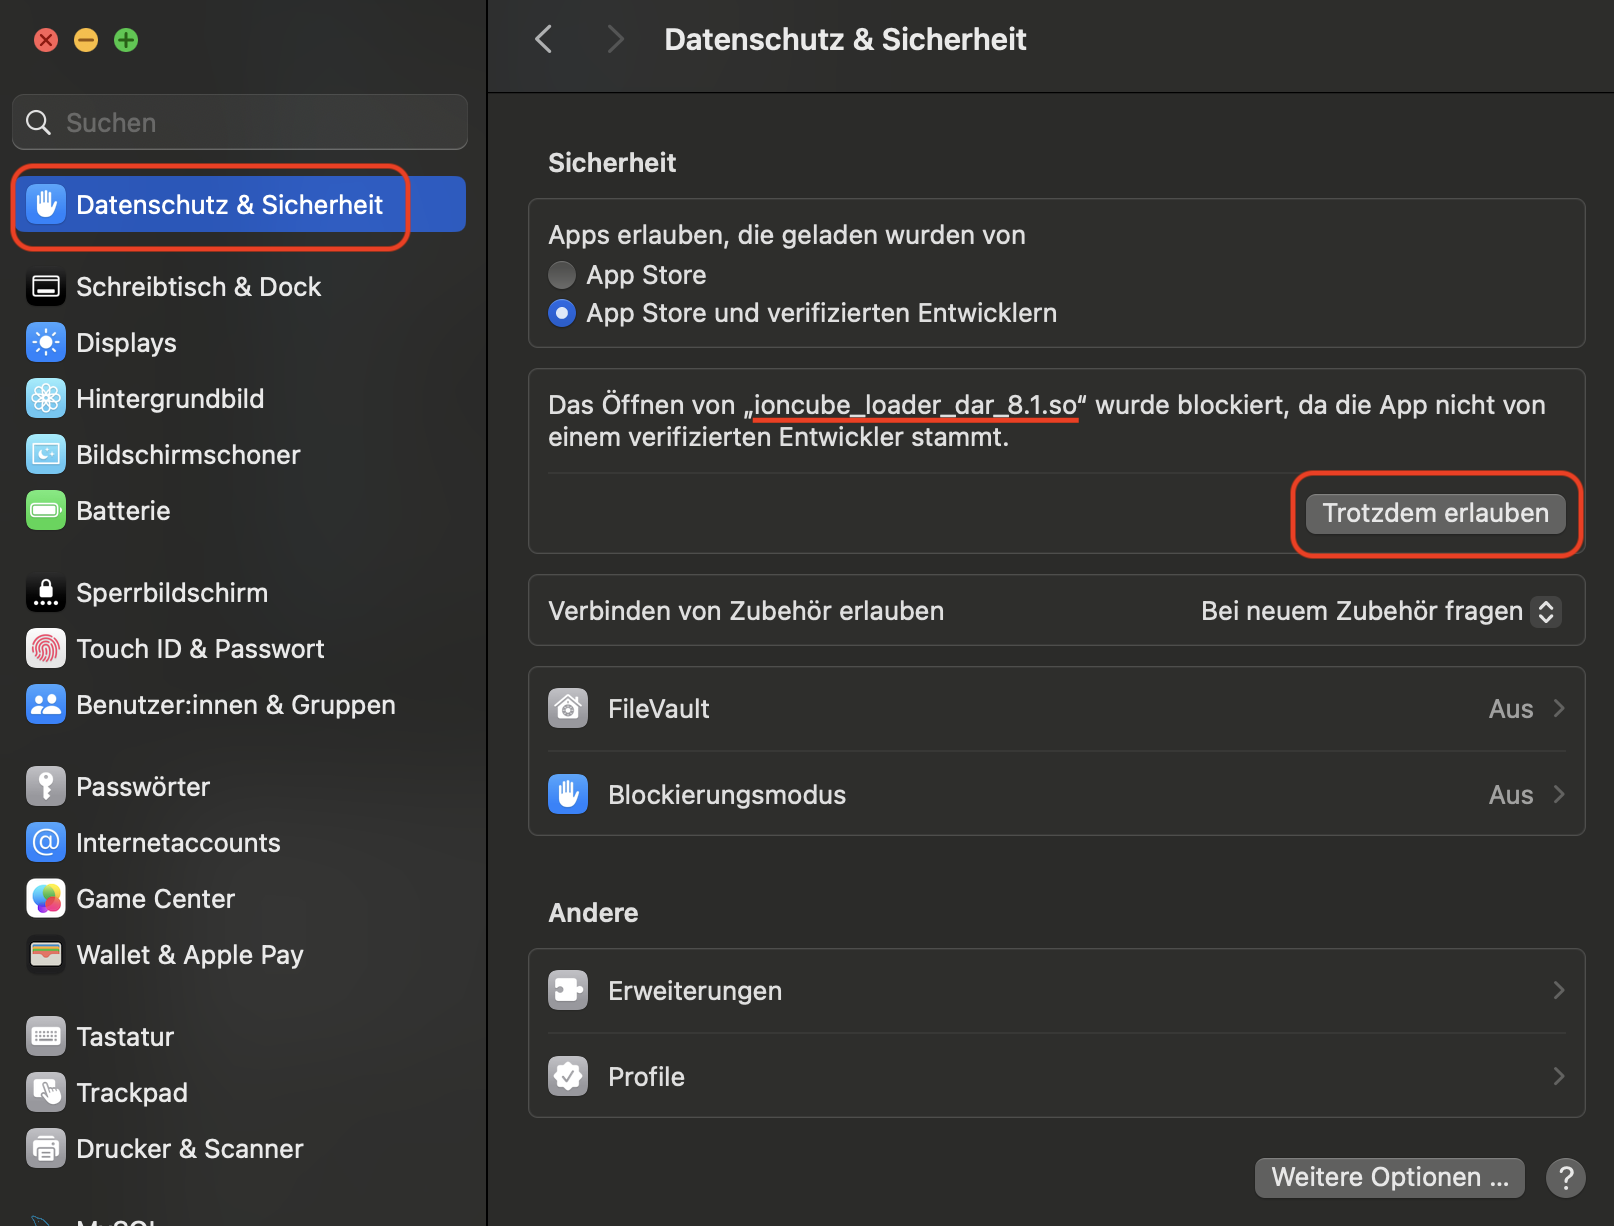Expand the Erweiterungen row chevron
Screen dimensions: 1614x1226
1558,991
